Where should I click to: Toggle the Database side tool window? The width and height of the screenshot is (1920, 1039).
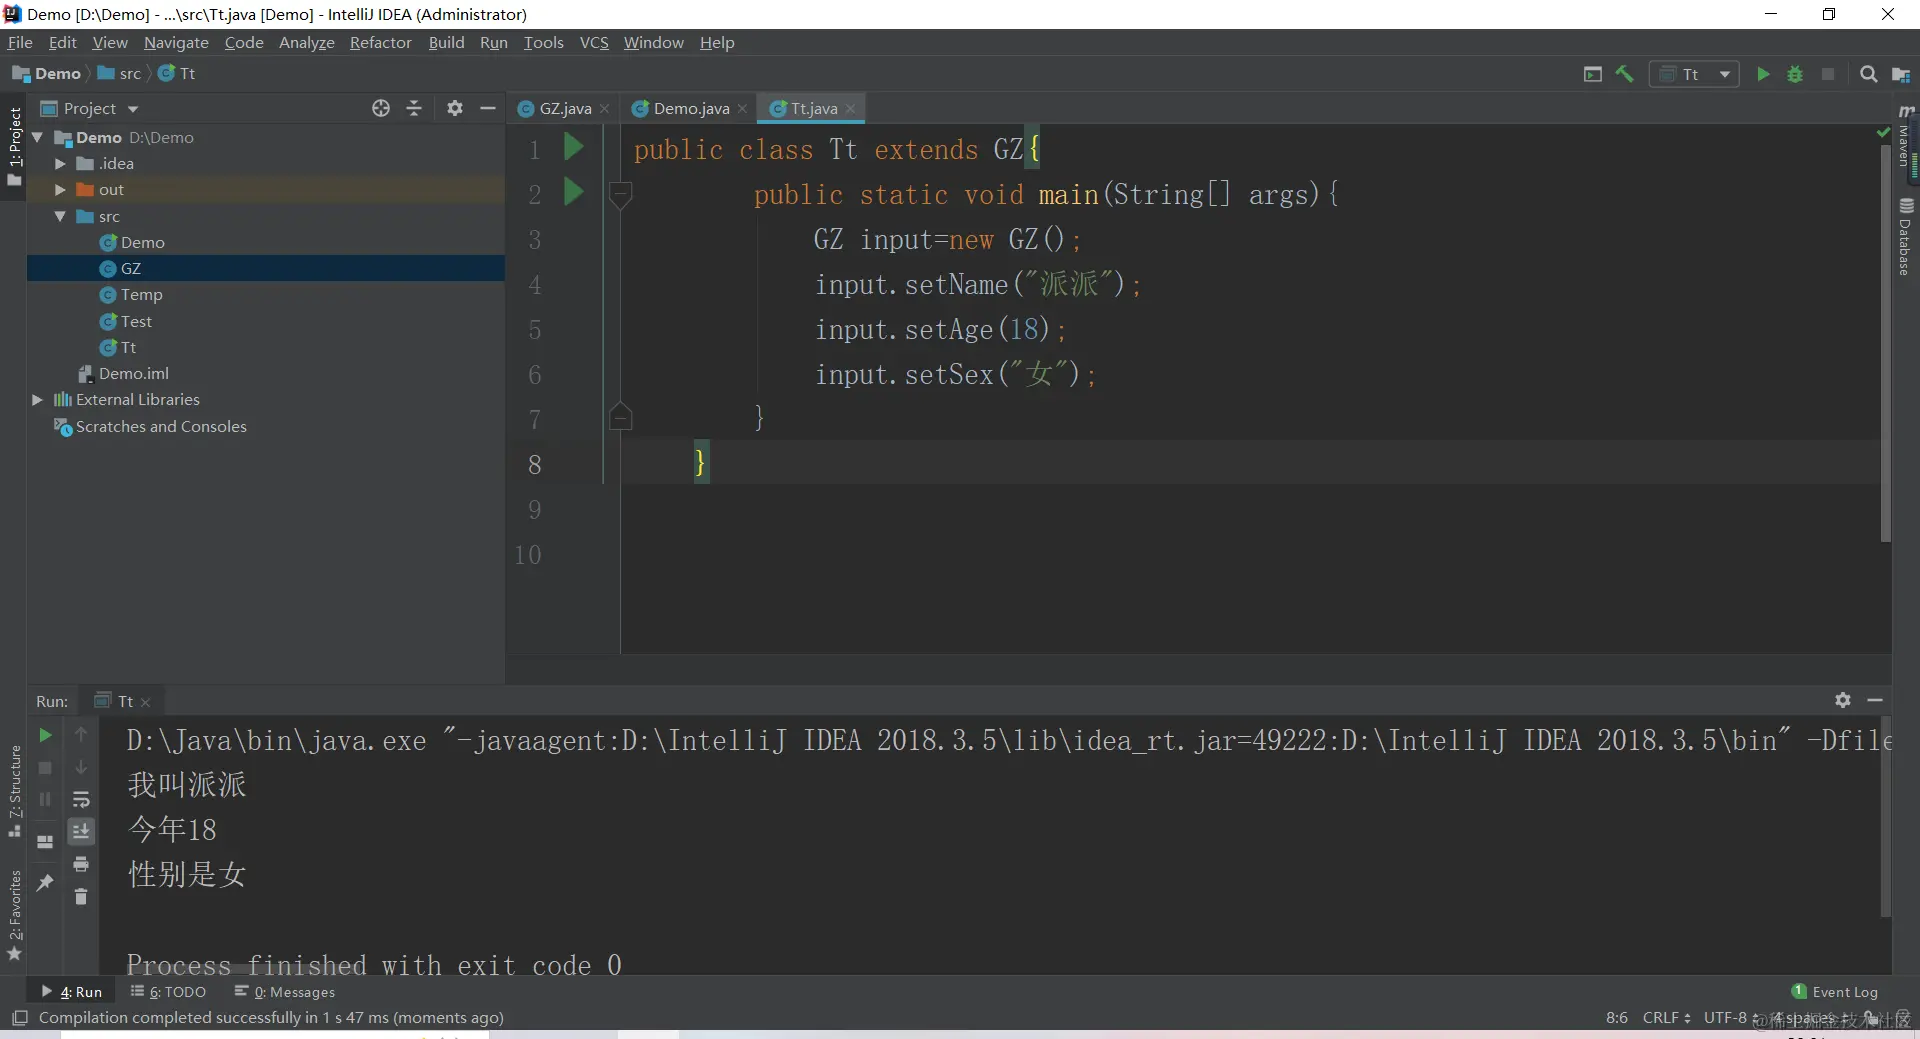click(1905, 236)
